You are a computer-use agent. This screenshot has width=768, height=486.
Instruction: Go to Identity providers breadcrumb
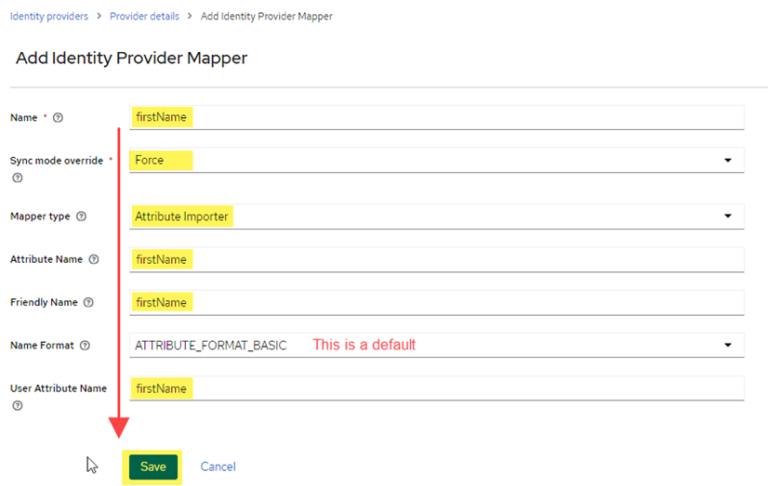click(x=49, y=17)
